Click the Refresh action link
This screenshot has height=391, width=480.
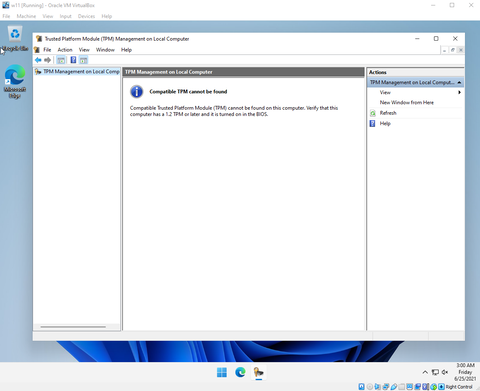point(388,113)
